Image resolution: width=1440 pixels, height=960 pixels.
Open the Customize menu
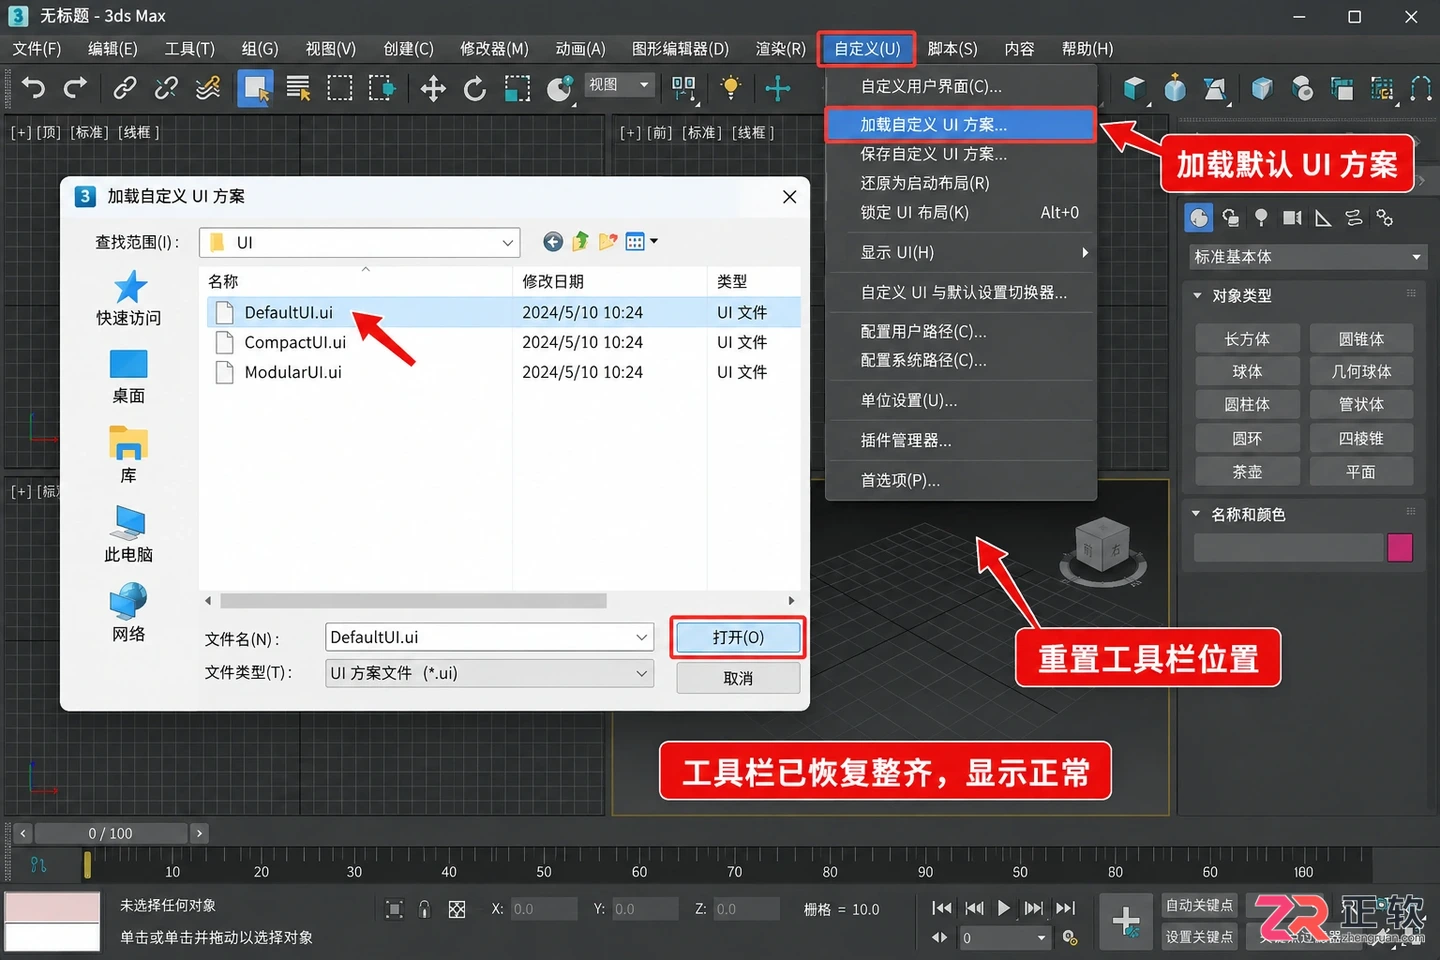tap(867, 48)
